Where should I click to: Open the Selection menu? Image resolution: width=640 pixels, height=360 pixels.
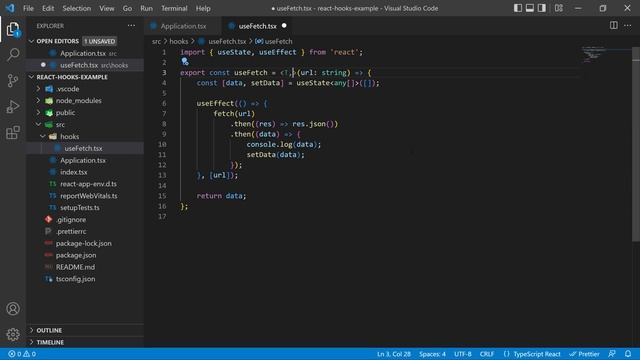76,8
